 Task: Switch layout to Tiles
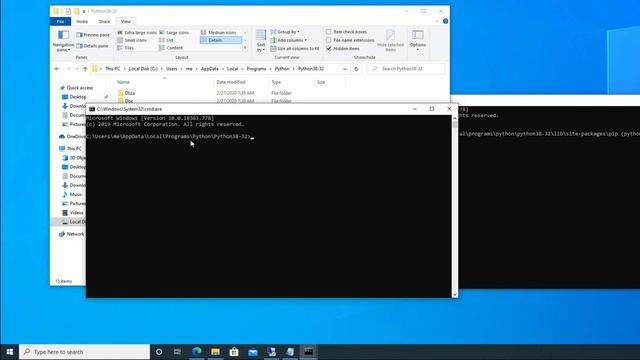coord(126,48)
